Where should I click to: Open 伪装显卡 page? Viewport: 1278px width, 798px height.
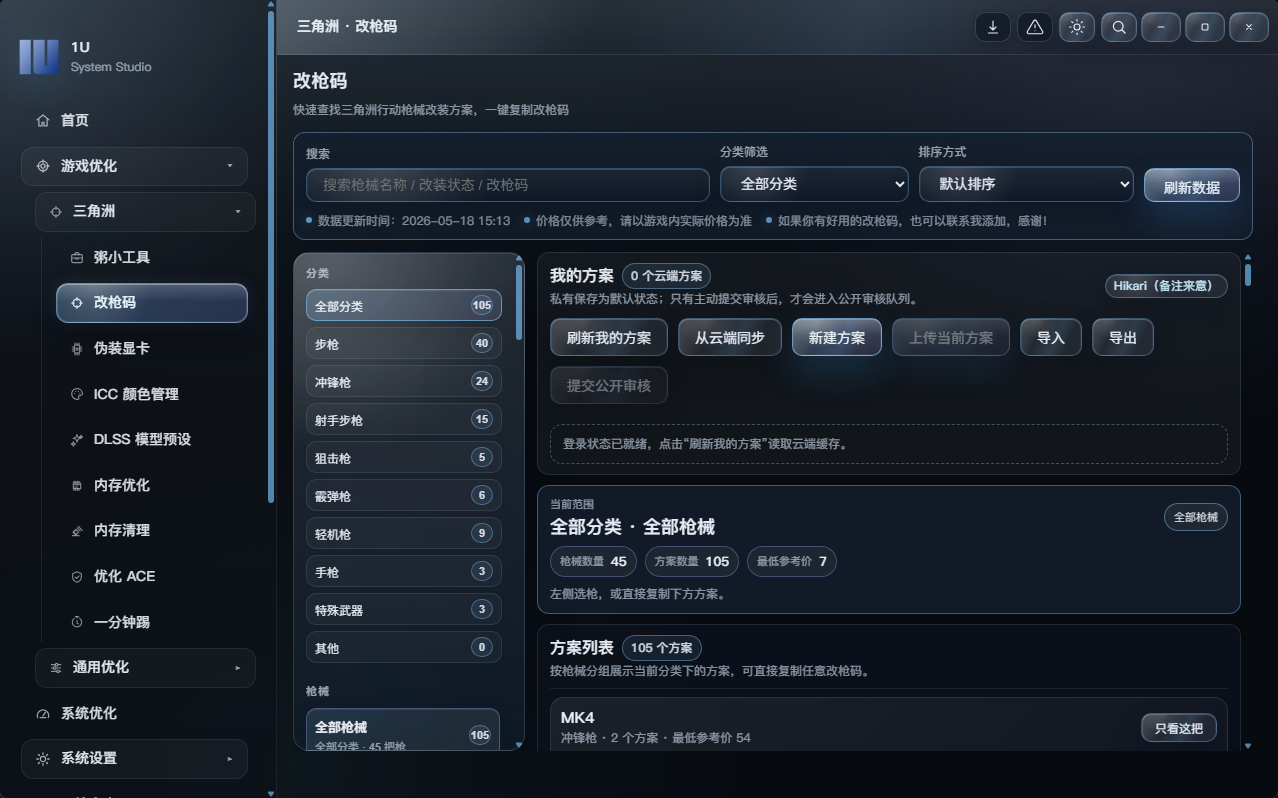click(152, 348)
